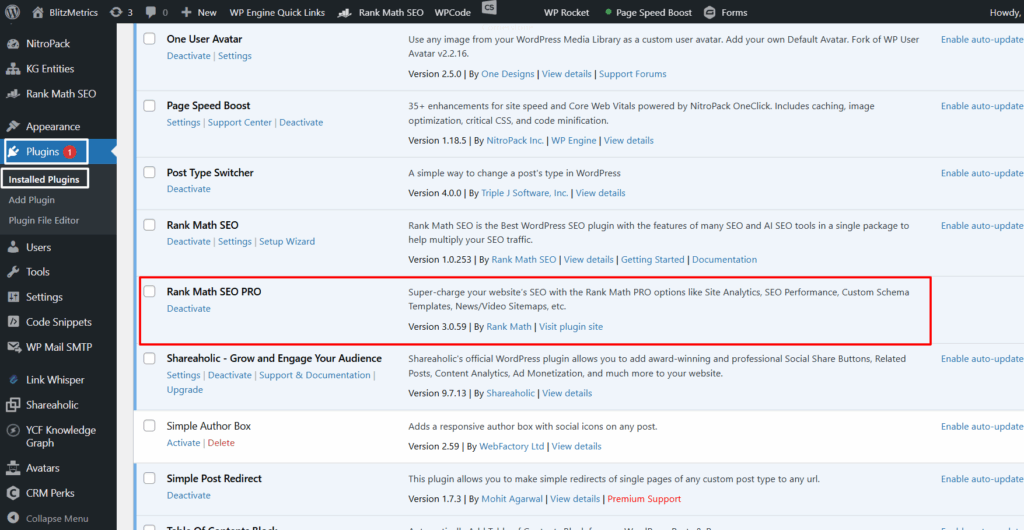This screenshot has height=530, width=1024.
Task: Open Triple J Software, Inc. author link
Action: 524,193
